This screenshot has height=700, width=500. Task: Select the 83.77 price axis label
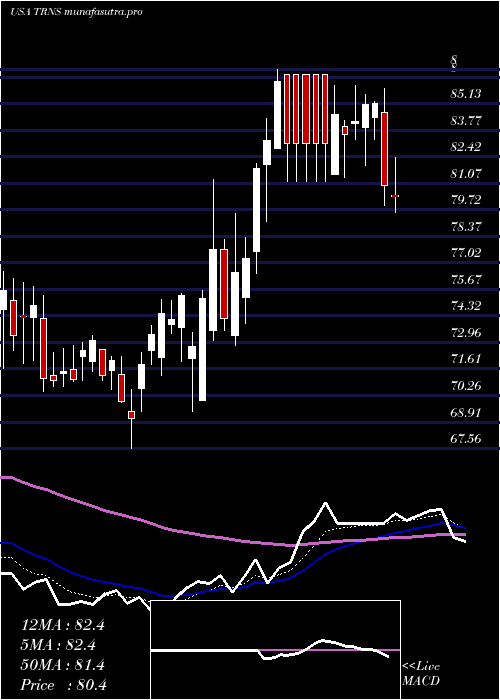[x=466, y=120]
